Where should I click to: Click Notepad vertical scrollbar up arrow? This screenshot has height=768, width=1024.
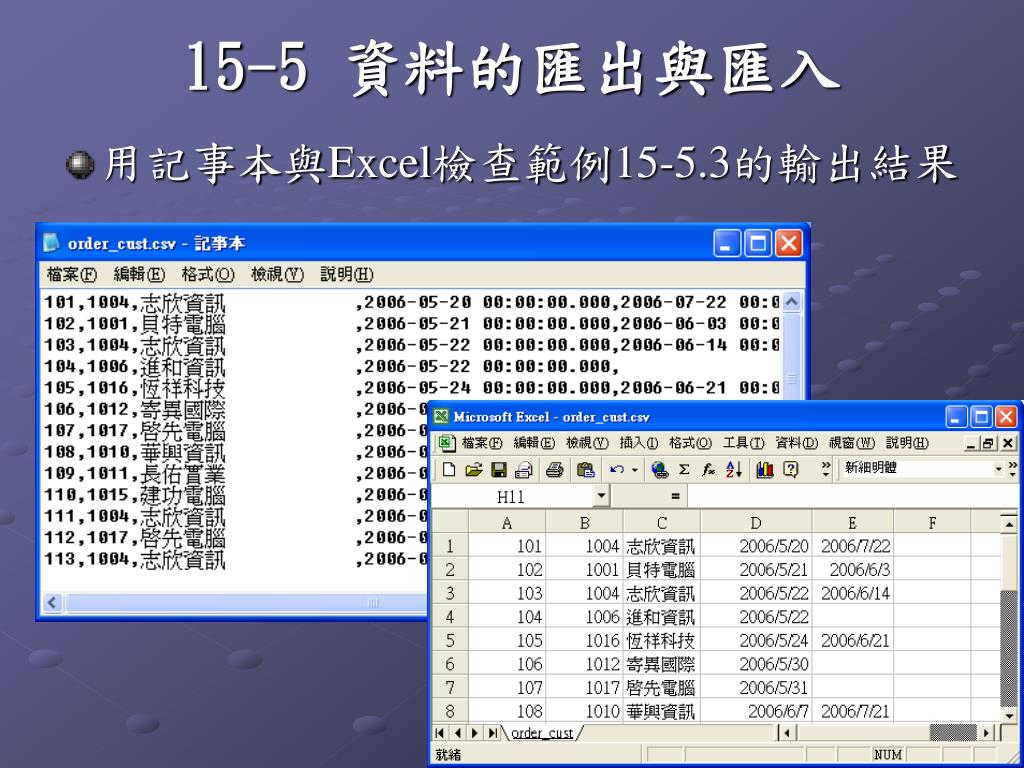[792, 302]
